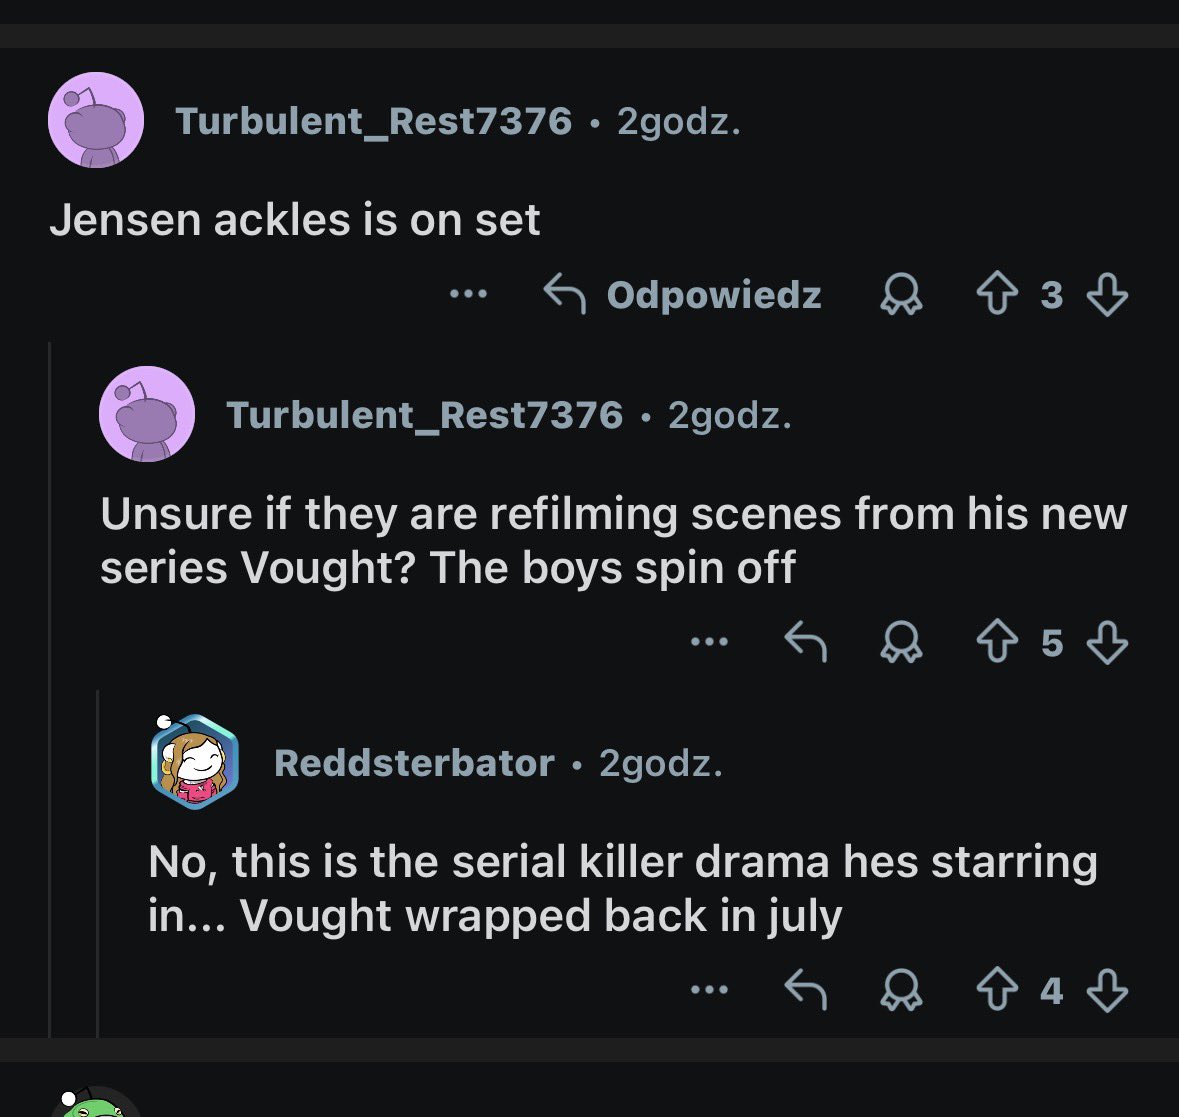
Task: Click Odpowiedz to reply to first comment
Action: pyautogui.click(x=683, y=294)
